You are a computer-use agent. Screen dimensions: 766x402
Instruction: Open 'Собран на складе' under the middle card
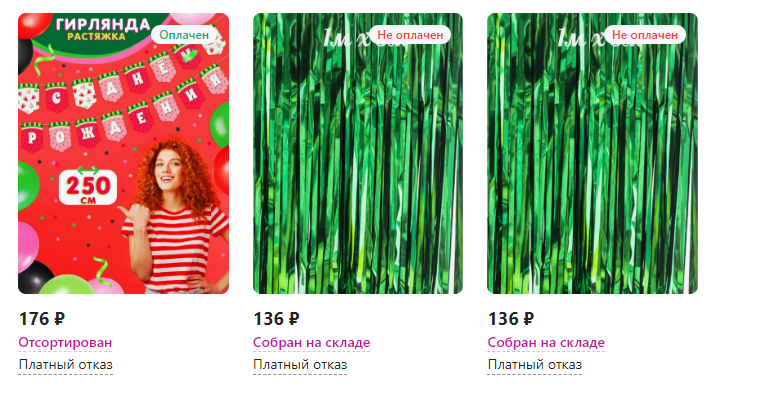point(311,342)
